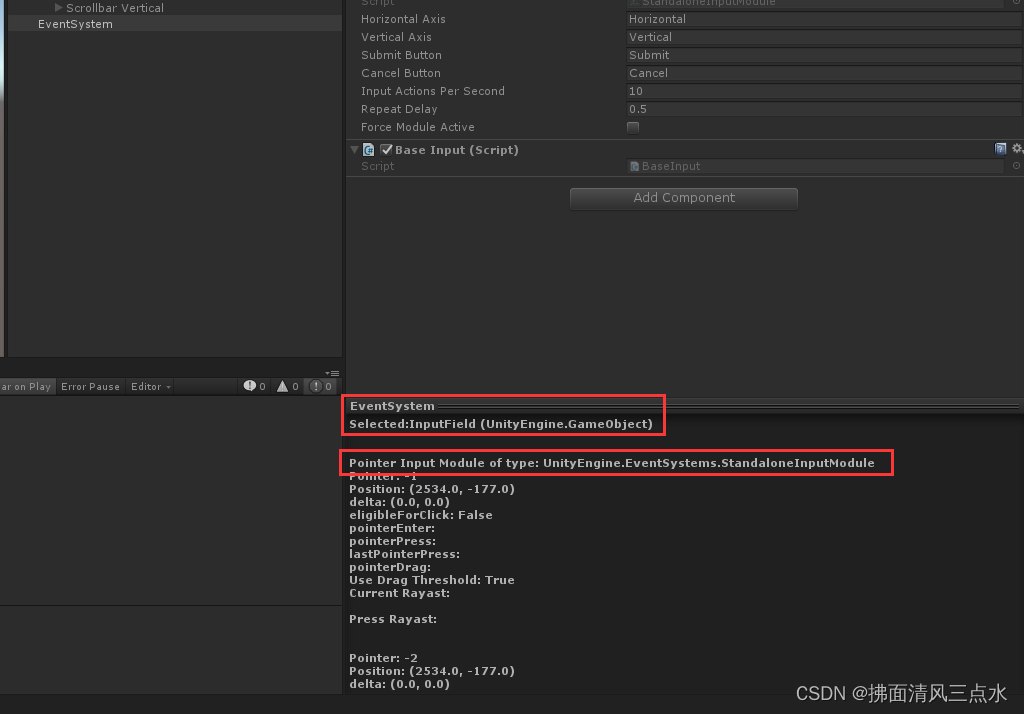
Task: Edit Input Actions Per Second value
Action: [x=823, y=91]
